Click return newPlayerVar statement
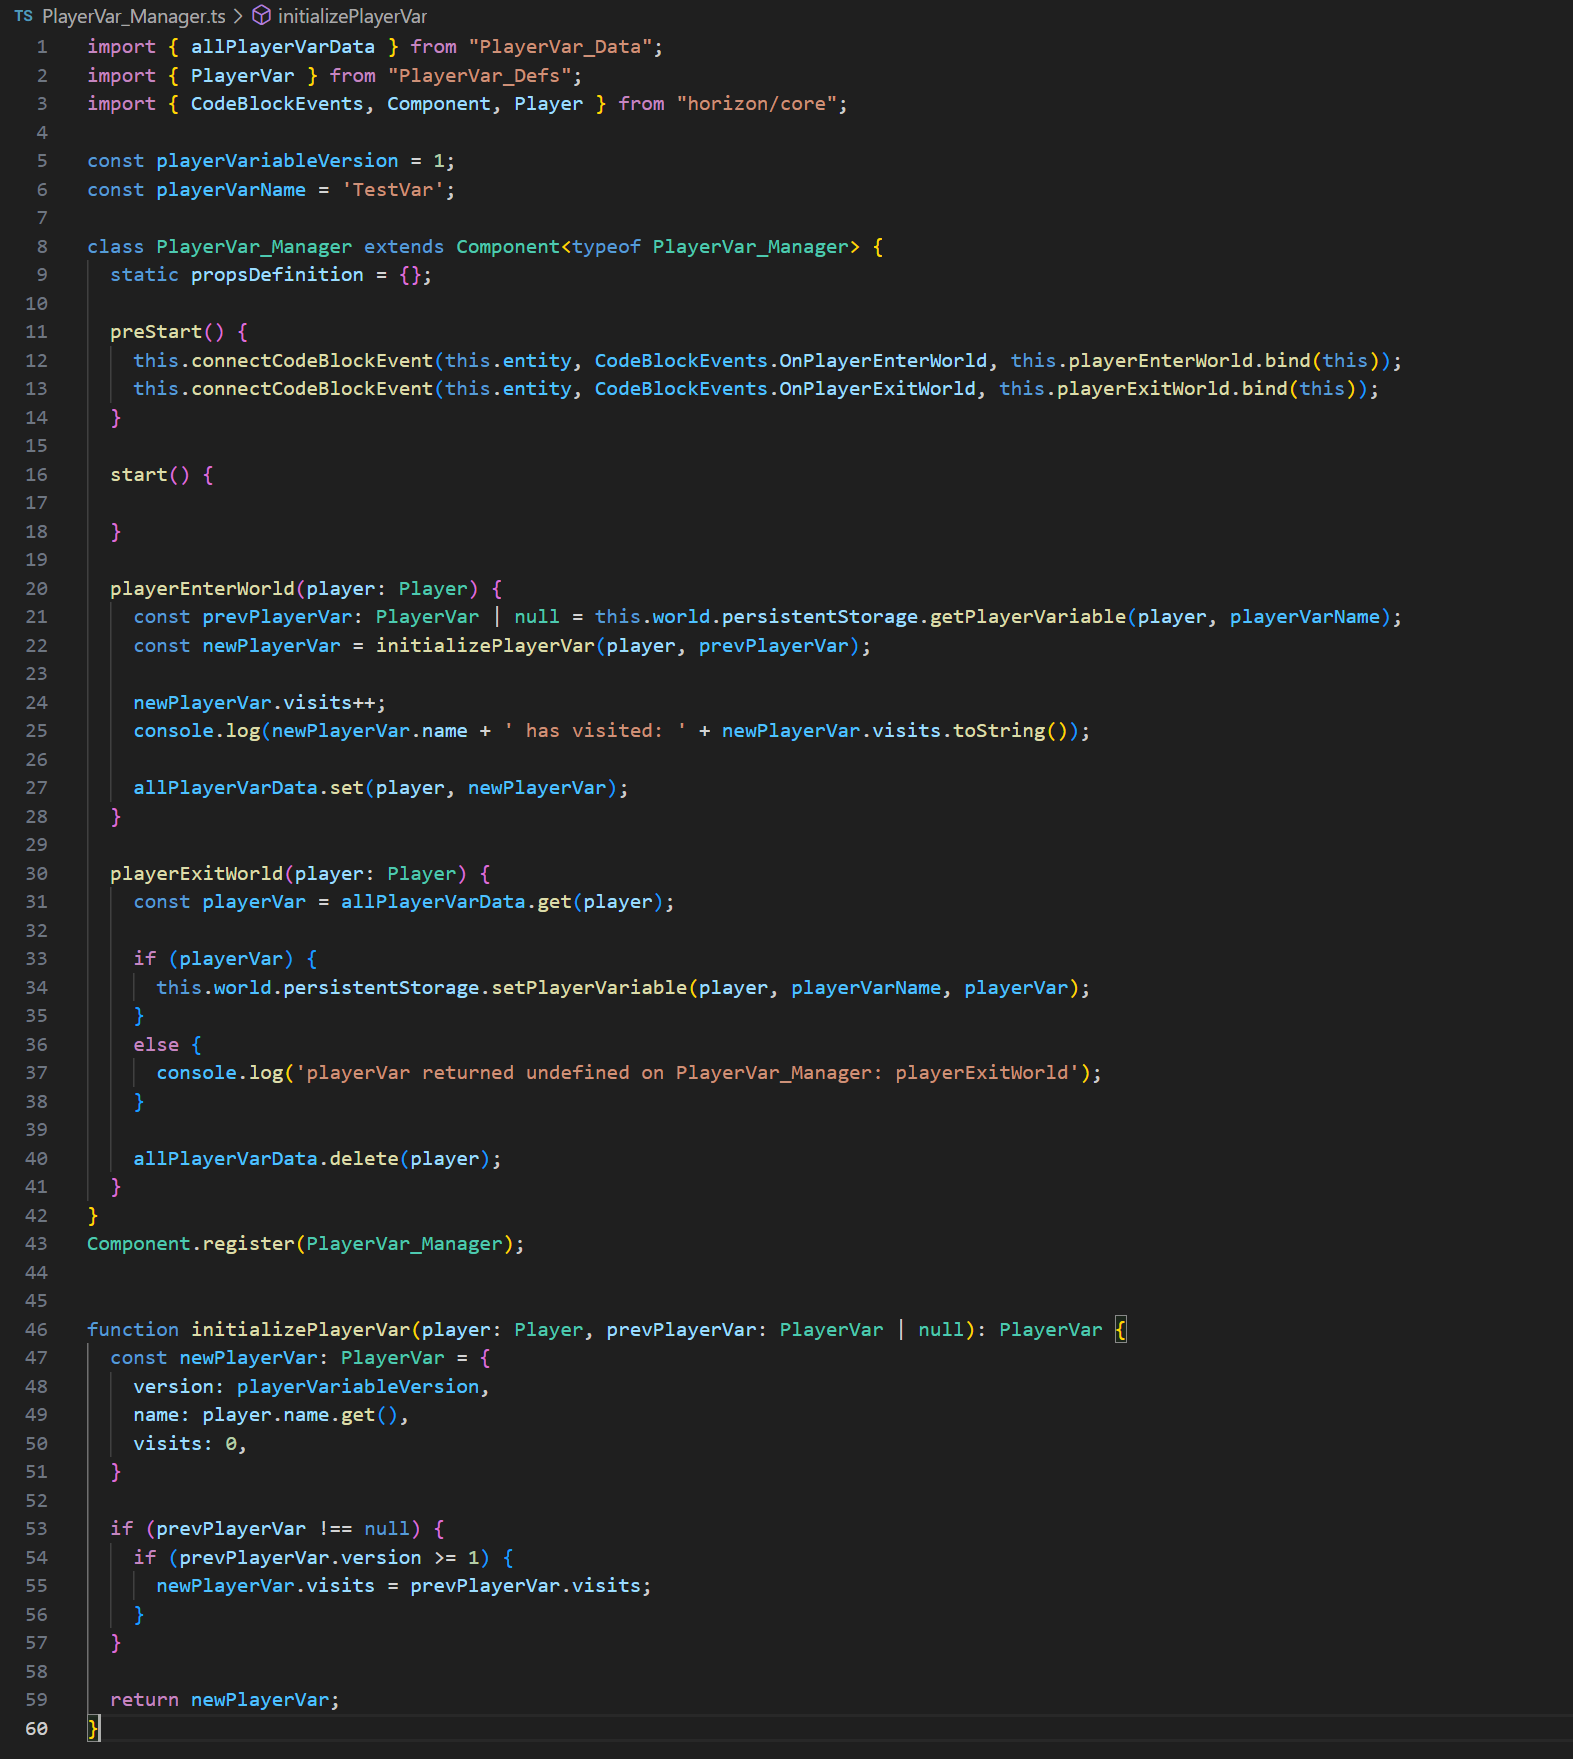 click(225, 1700)
